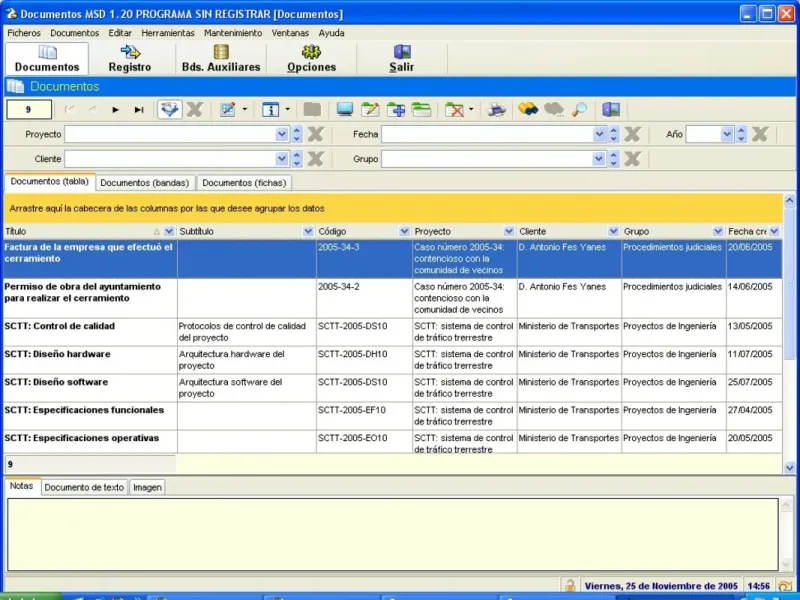The width and height of the screenshot is (800, 600).
Task: Select the SCTT: Diseño hardware row
Action: coord(57,354)
